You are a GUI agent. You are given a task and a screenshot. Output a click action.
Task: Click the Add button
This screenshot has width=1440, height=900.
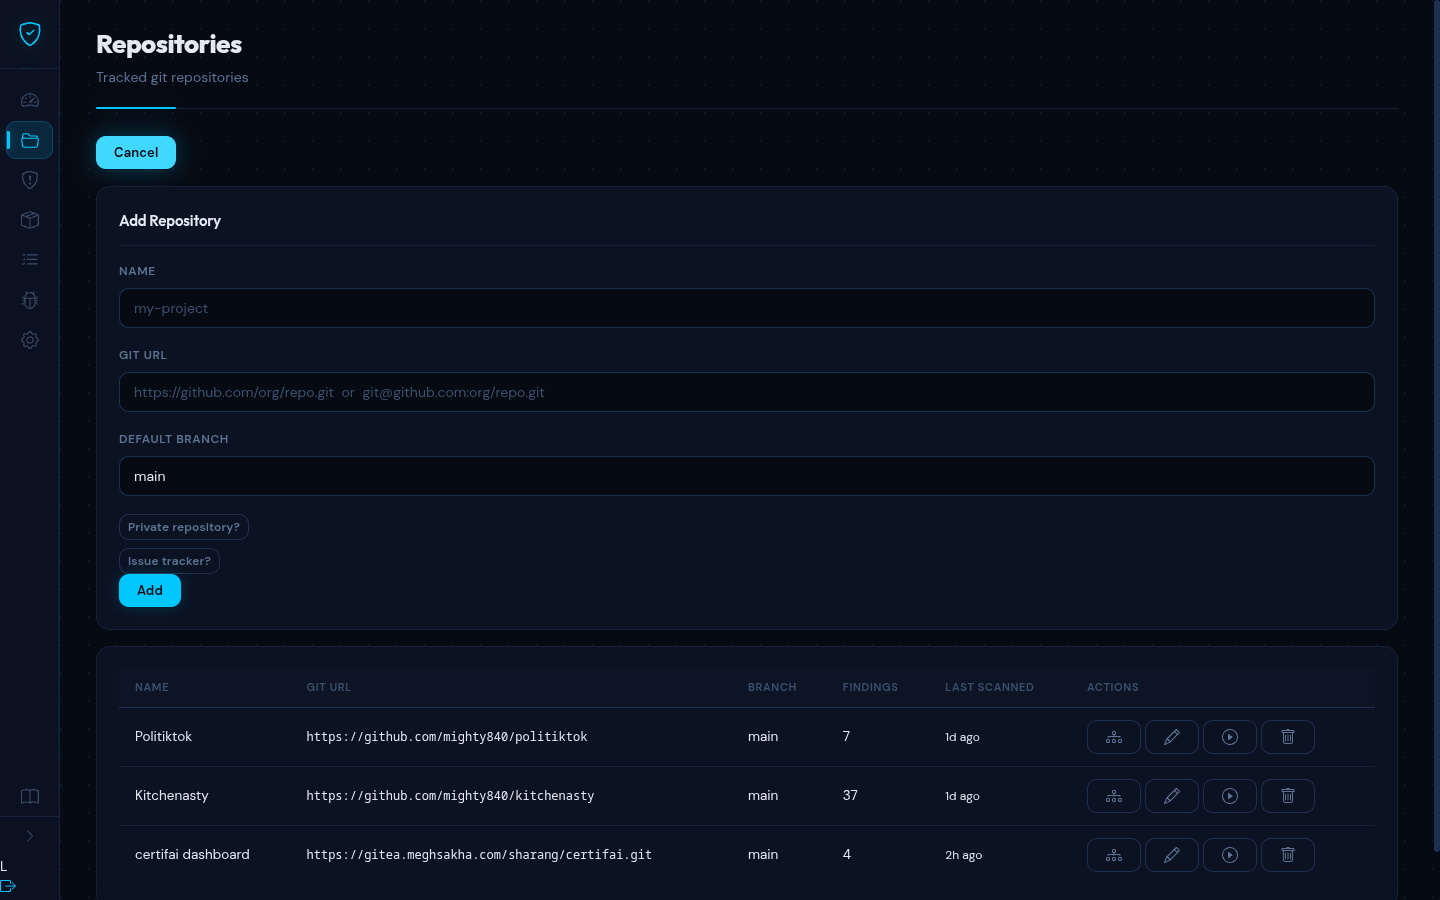click(150, 591)
